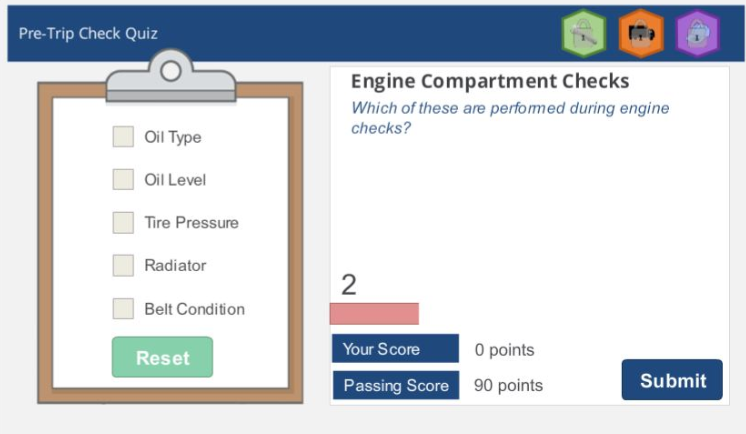Tick the Oil Level checkbox
Viewport: 746px width, 434px height.
(123, 179)
